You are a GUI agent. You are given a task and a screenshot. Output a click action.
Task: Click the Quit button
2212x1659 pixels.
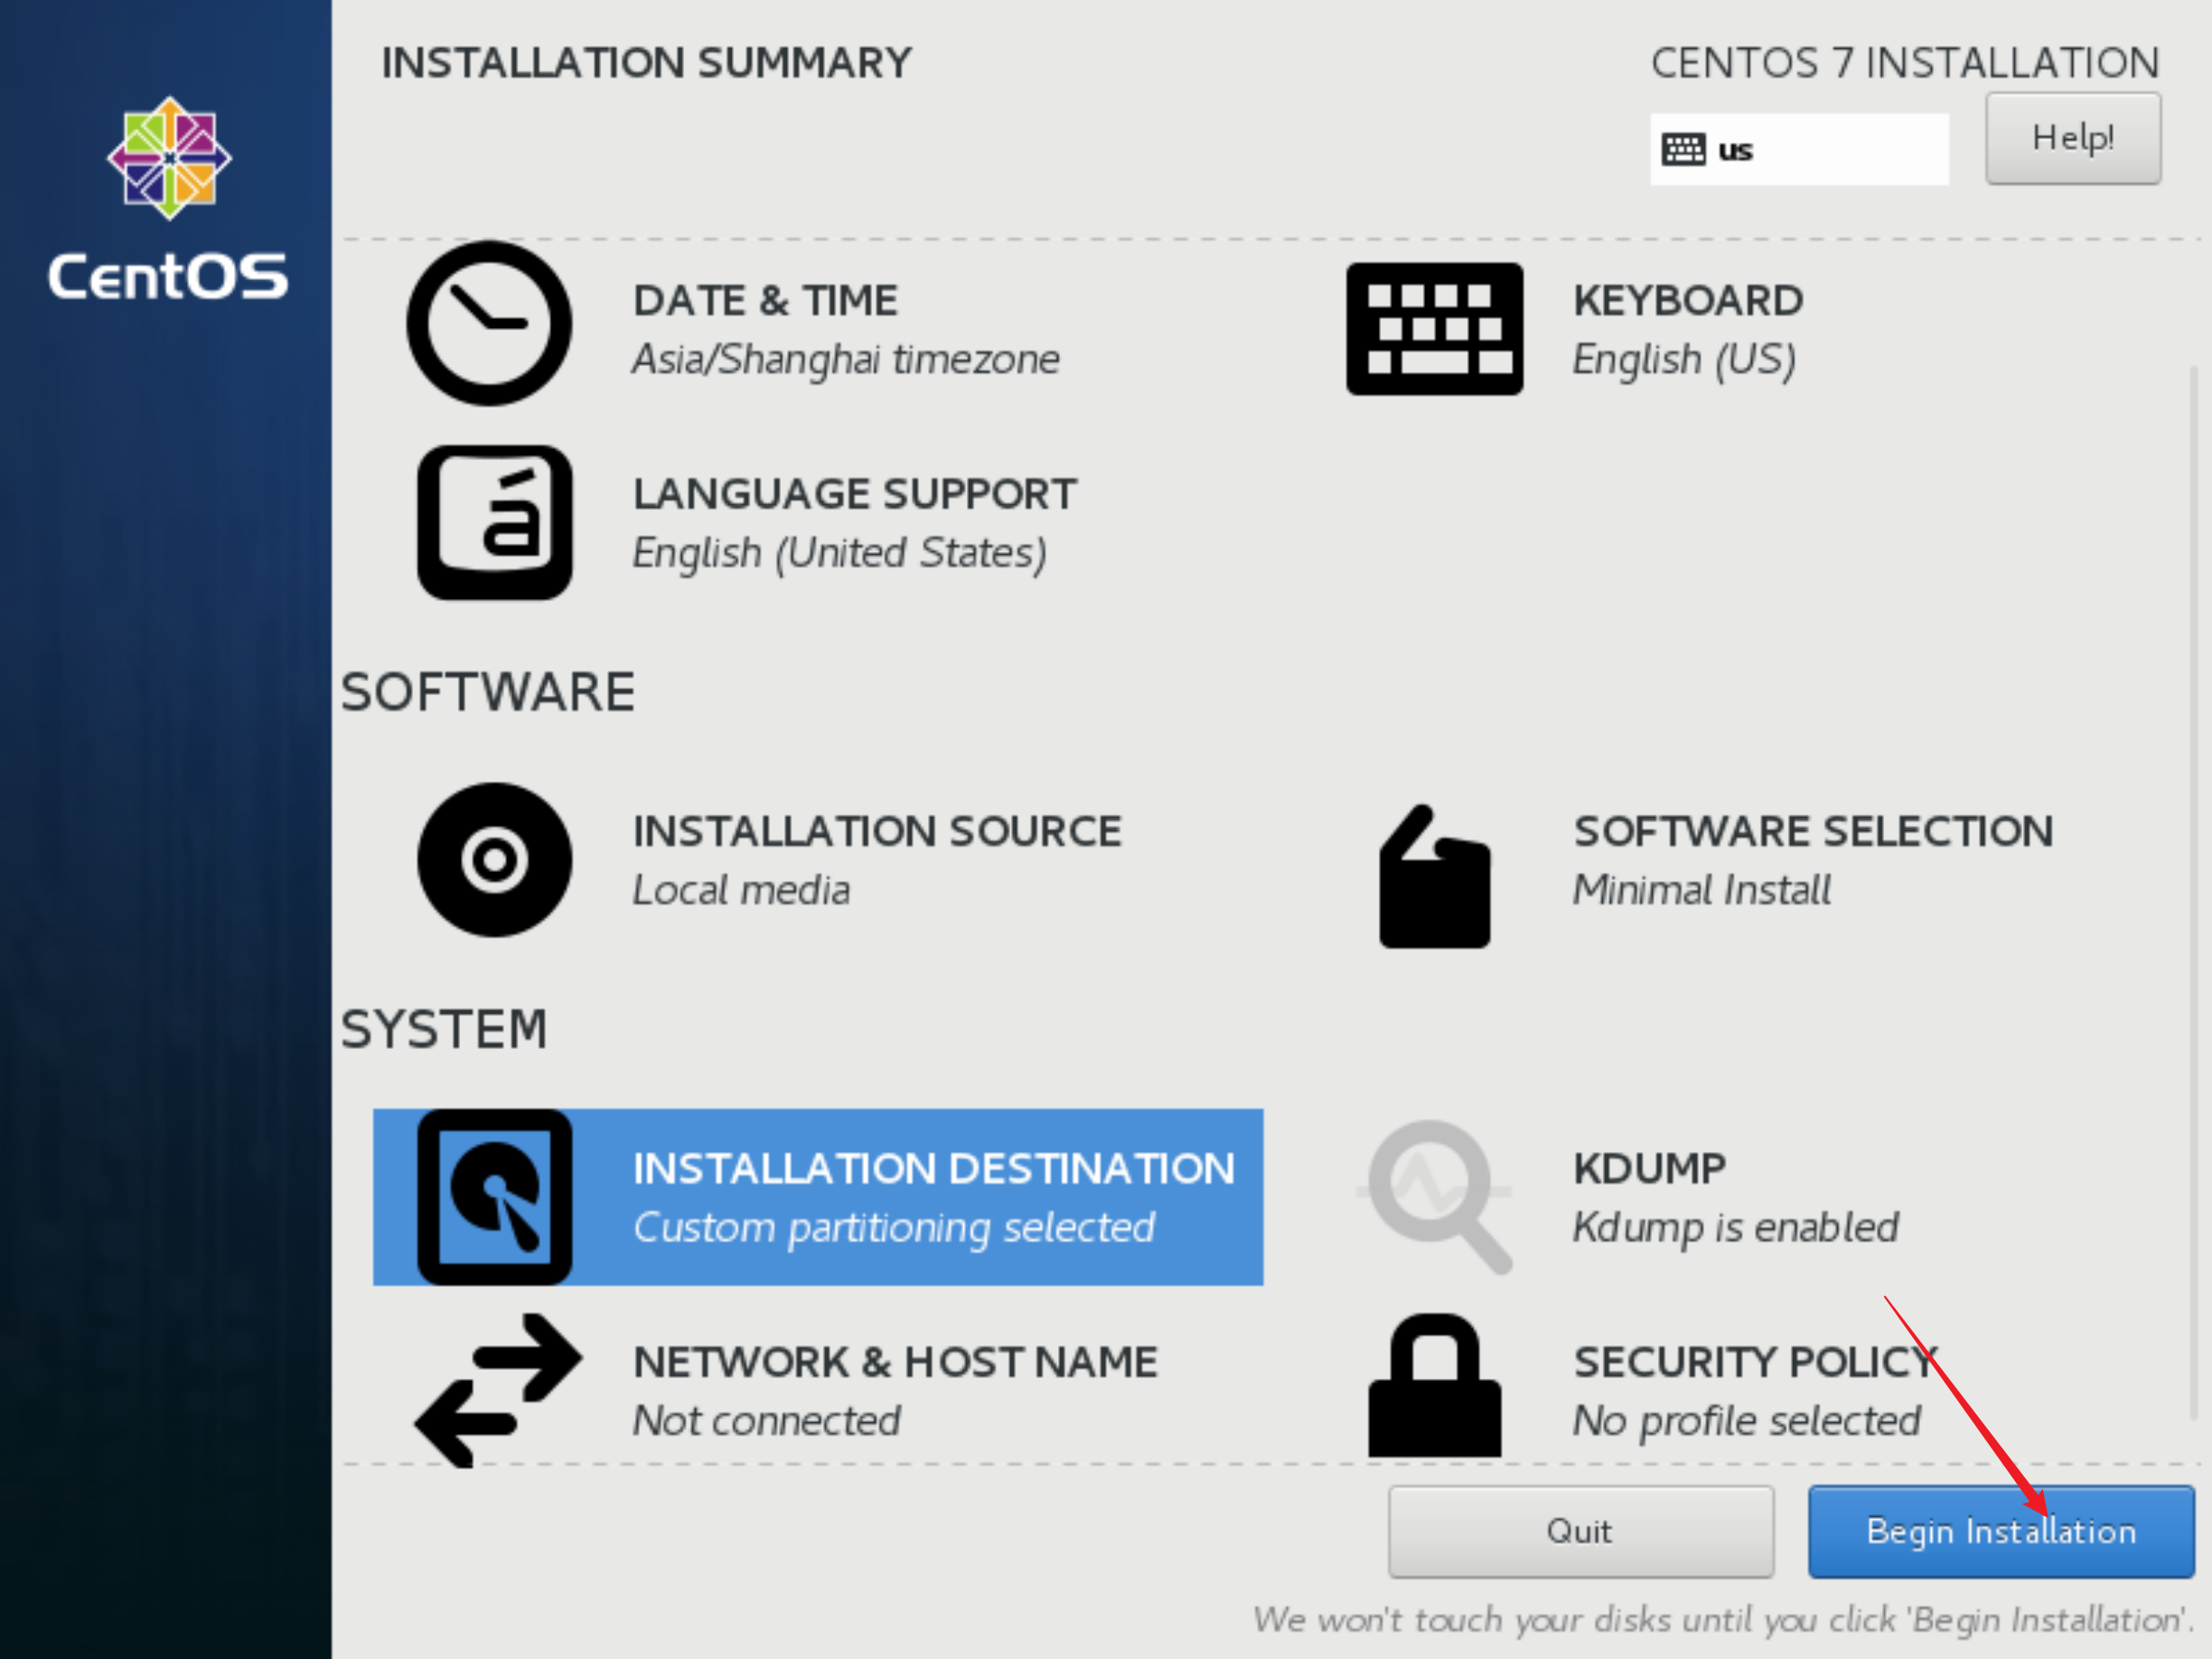(1580, 1532)
